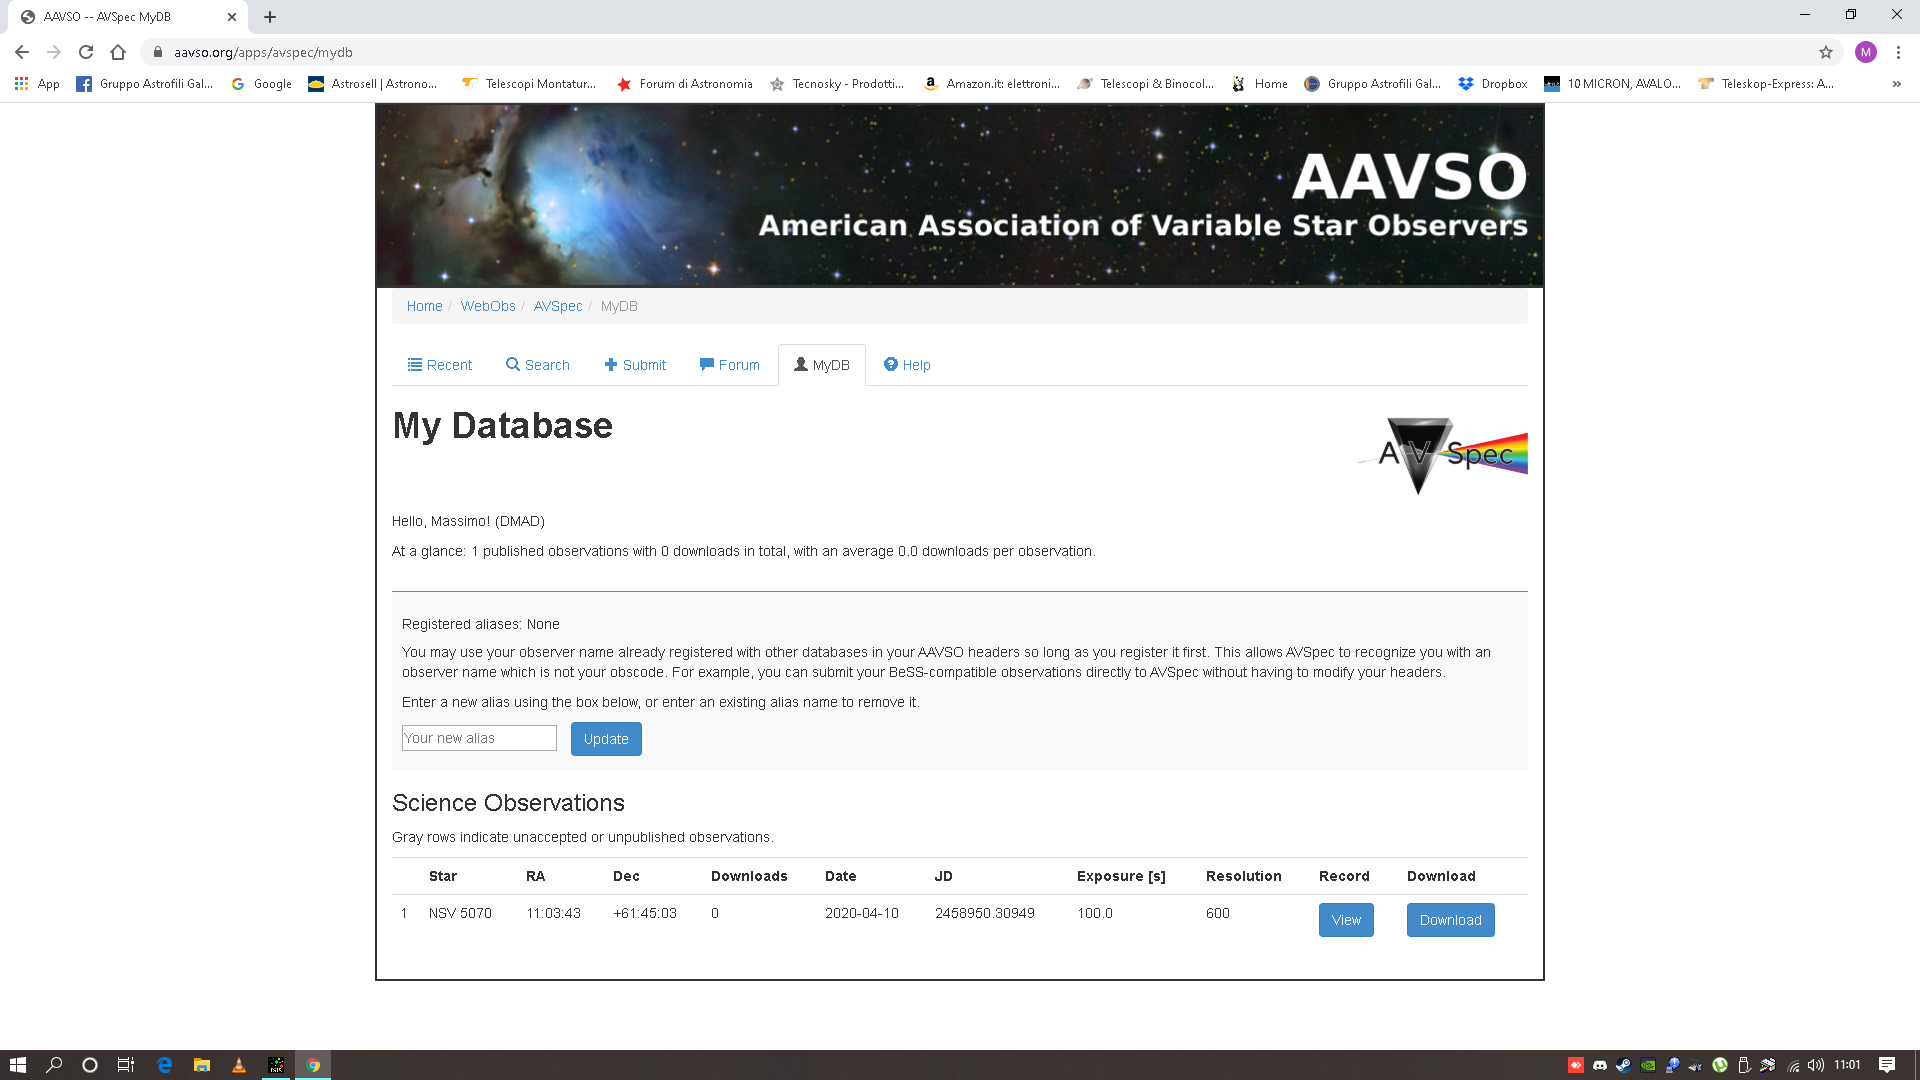The height and width of the screenshot is (1080, 1920).
Task: Open the Forum di Astronomia bookmark
Action: click(x=685, y=84)
